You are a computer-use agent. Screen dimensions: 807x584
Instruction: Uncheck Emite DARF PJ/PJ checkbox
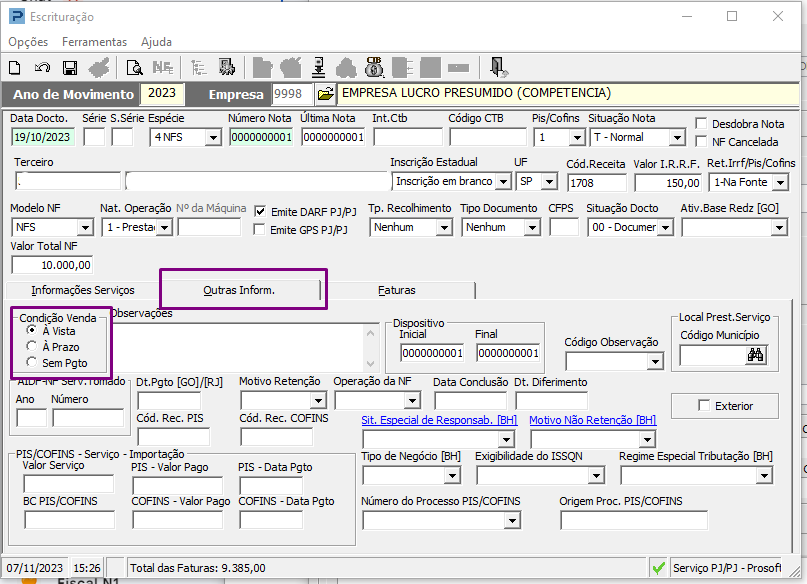pyautogui.click(x=262, y=211)
